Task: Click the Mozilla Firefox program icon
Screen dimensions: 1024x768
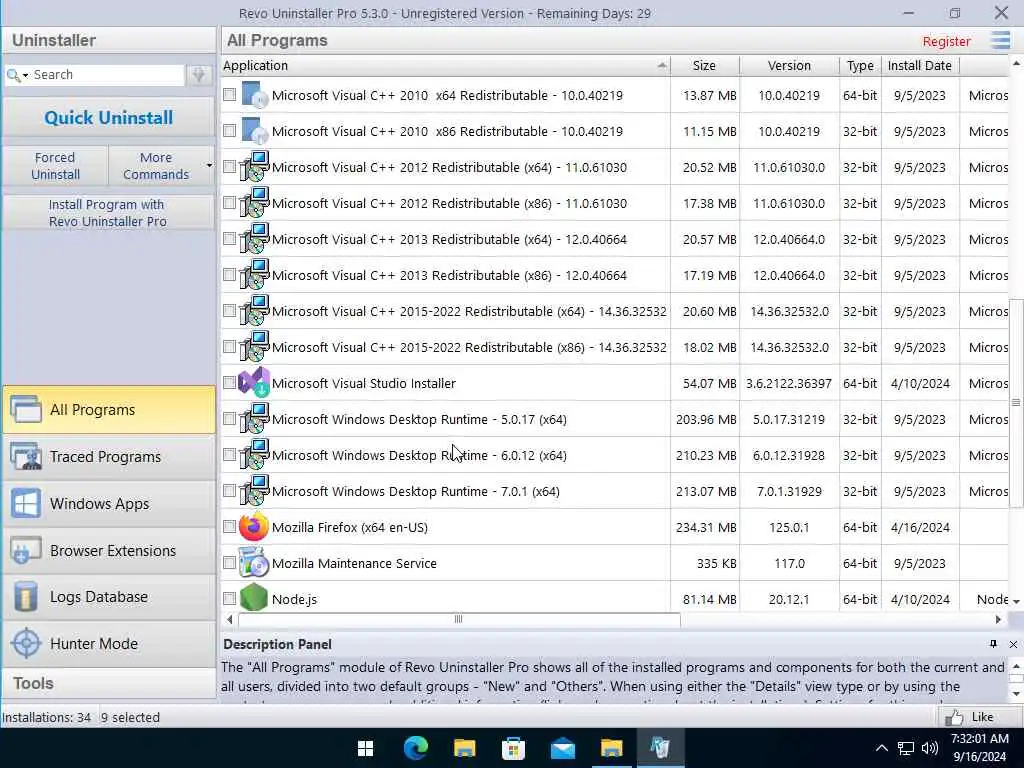Action: point(254,527)
